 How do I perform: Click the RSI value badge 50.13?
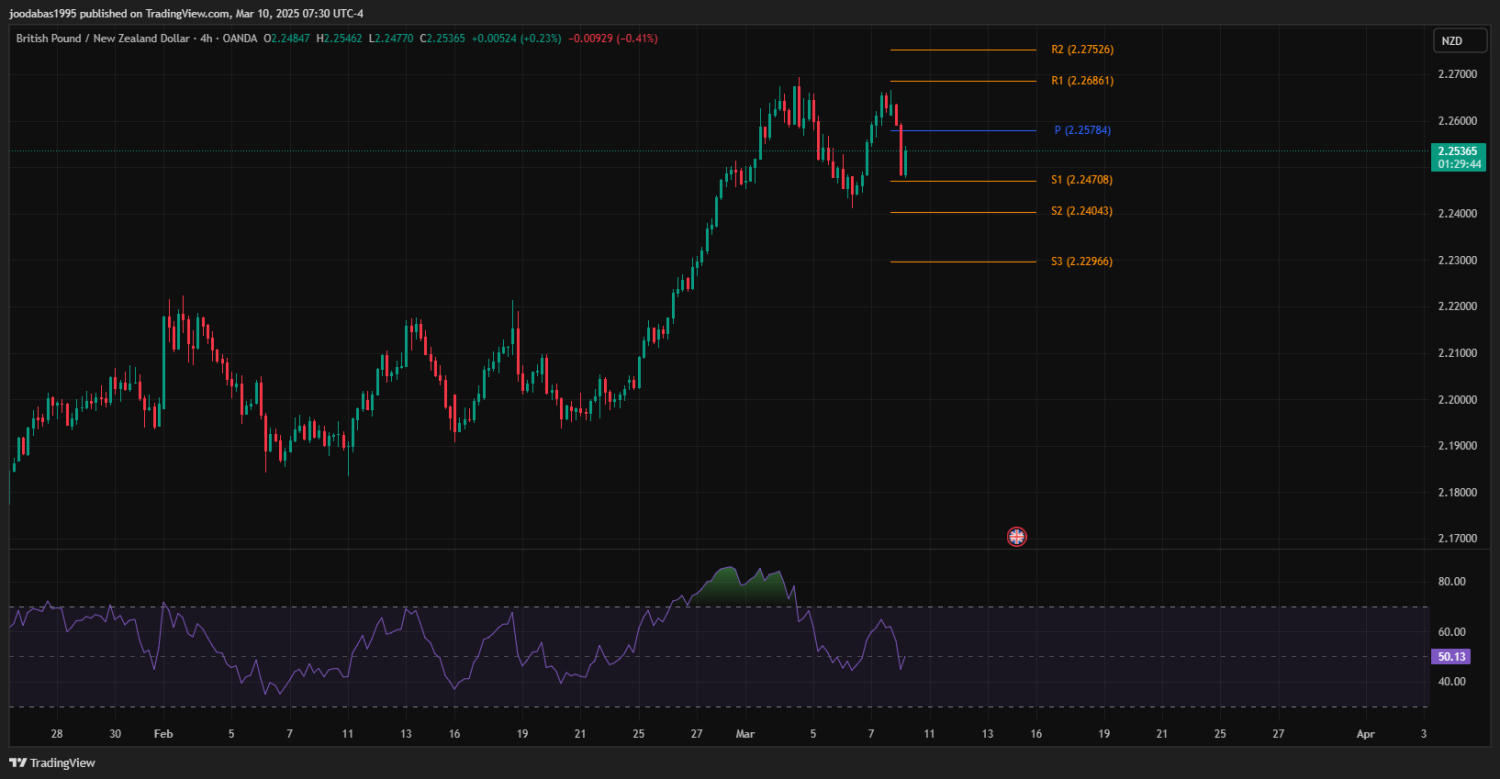[x=1449, y=657]
